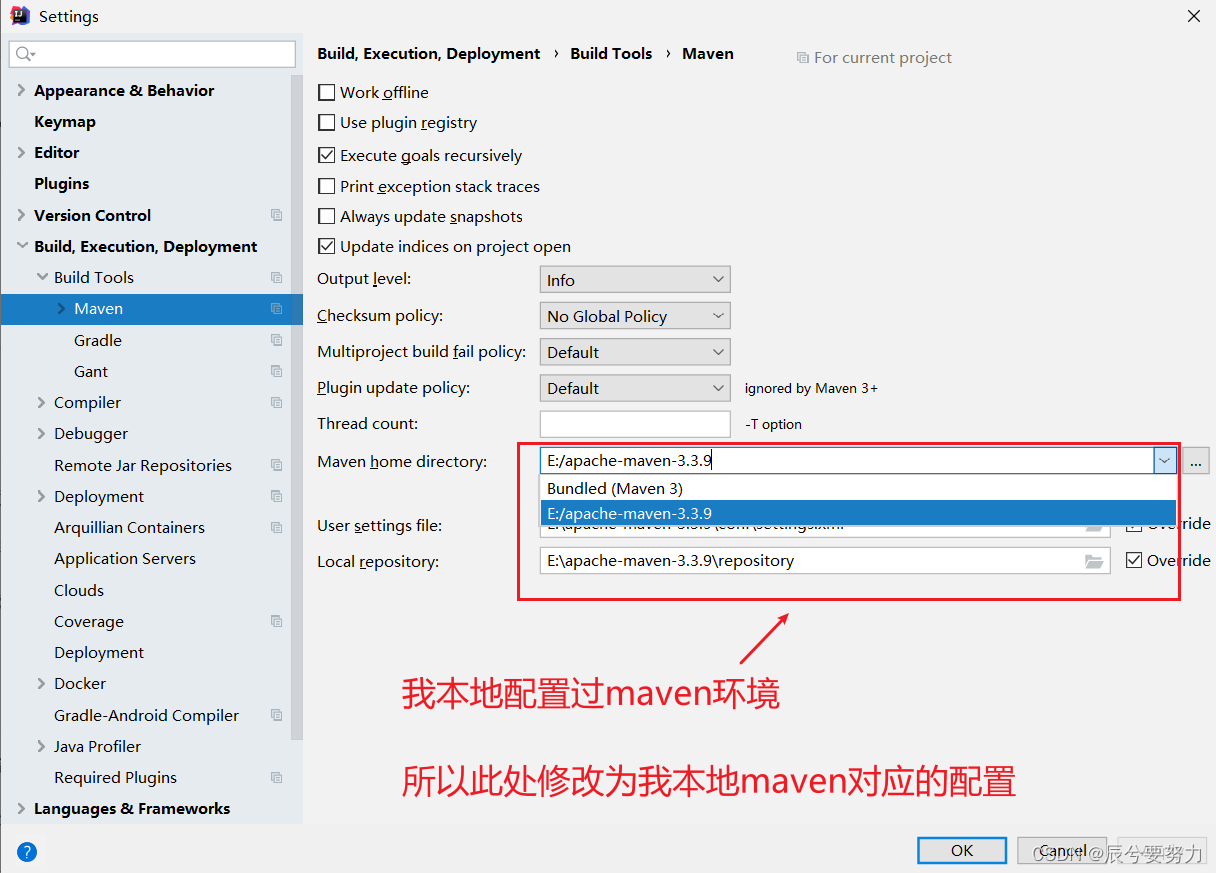Close the Settings dialog
This screenshot has height=873, width=1216.
pyautogui.click(x=1194, y=16)
